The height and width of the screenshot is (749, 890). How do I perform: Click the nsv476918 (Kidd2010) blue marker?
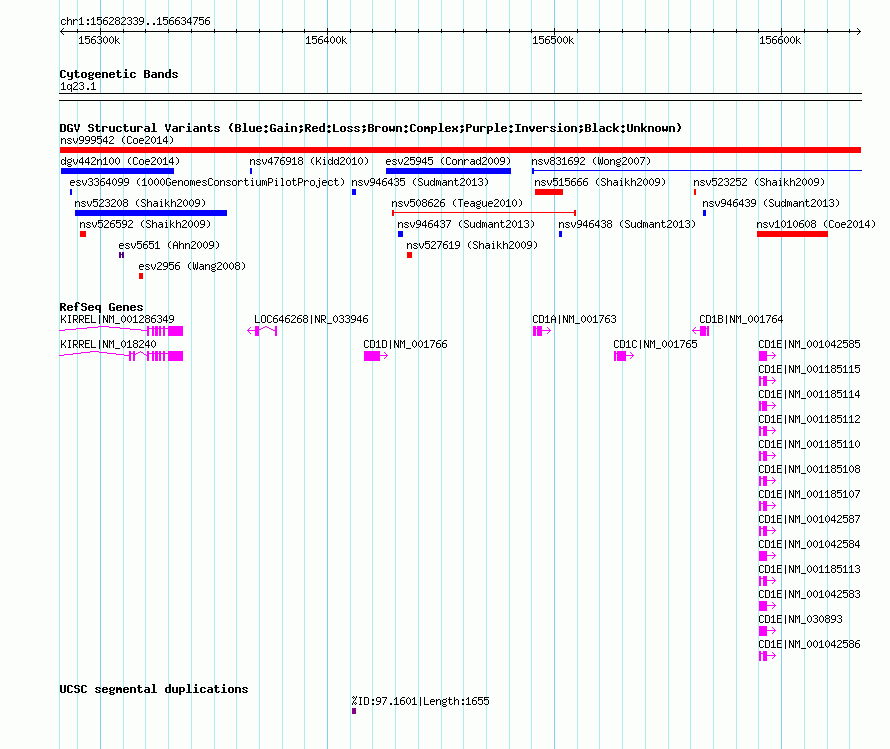(251, 171)
